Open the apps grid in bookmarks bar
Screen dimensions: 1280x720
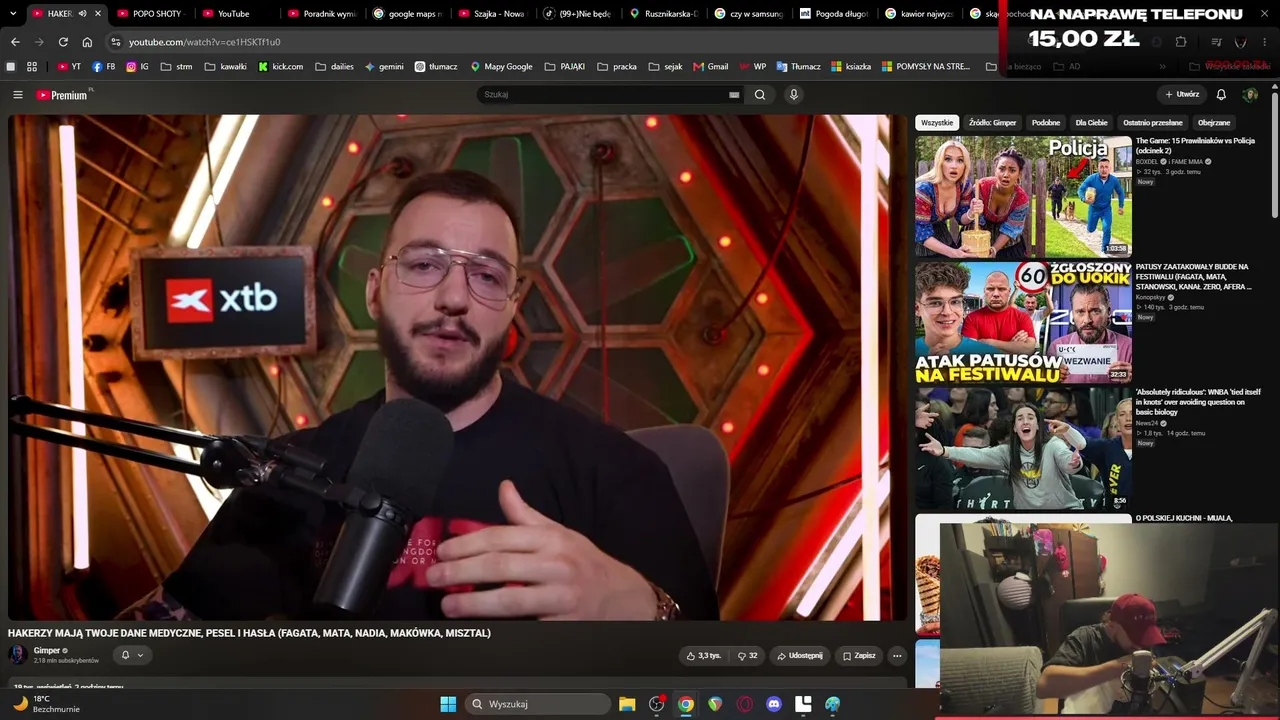click(32, 67)
